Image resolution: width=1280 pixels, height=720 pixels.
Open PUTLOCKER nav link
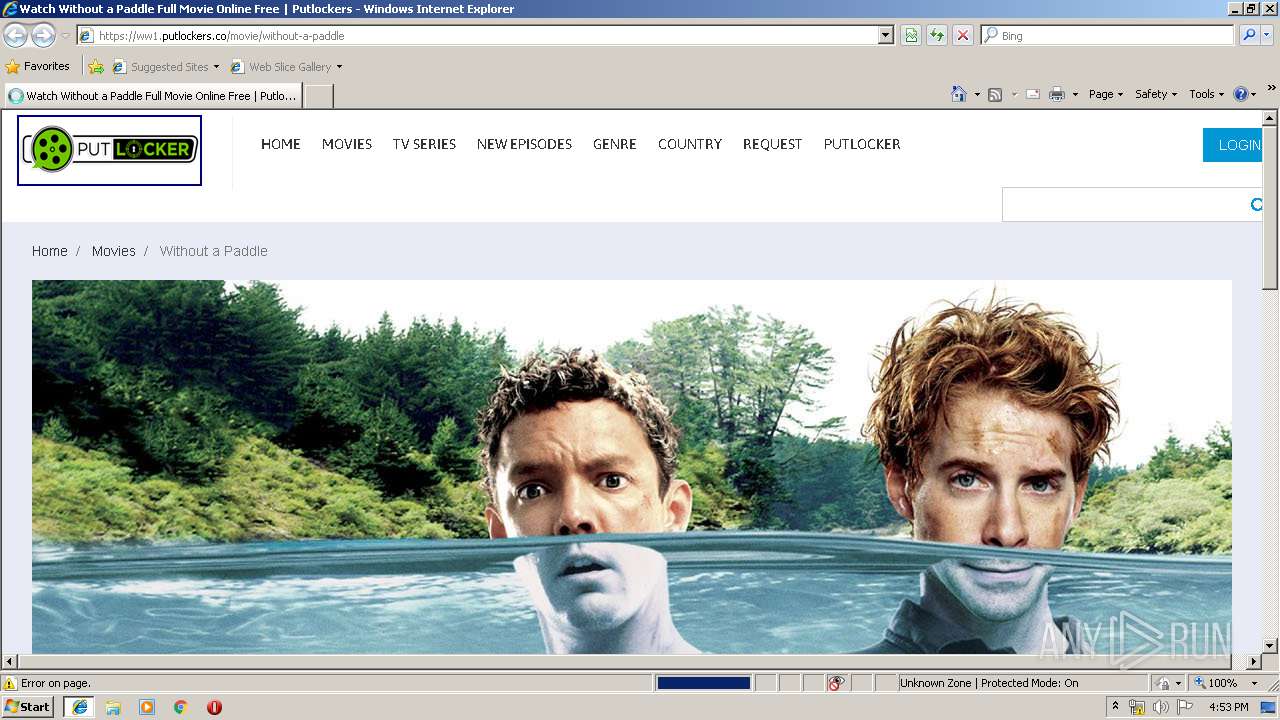862,144
